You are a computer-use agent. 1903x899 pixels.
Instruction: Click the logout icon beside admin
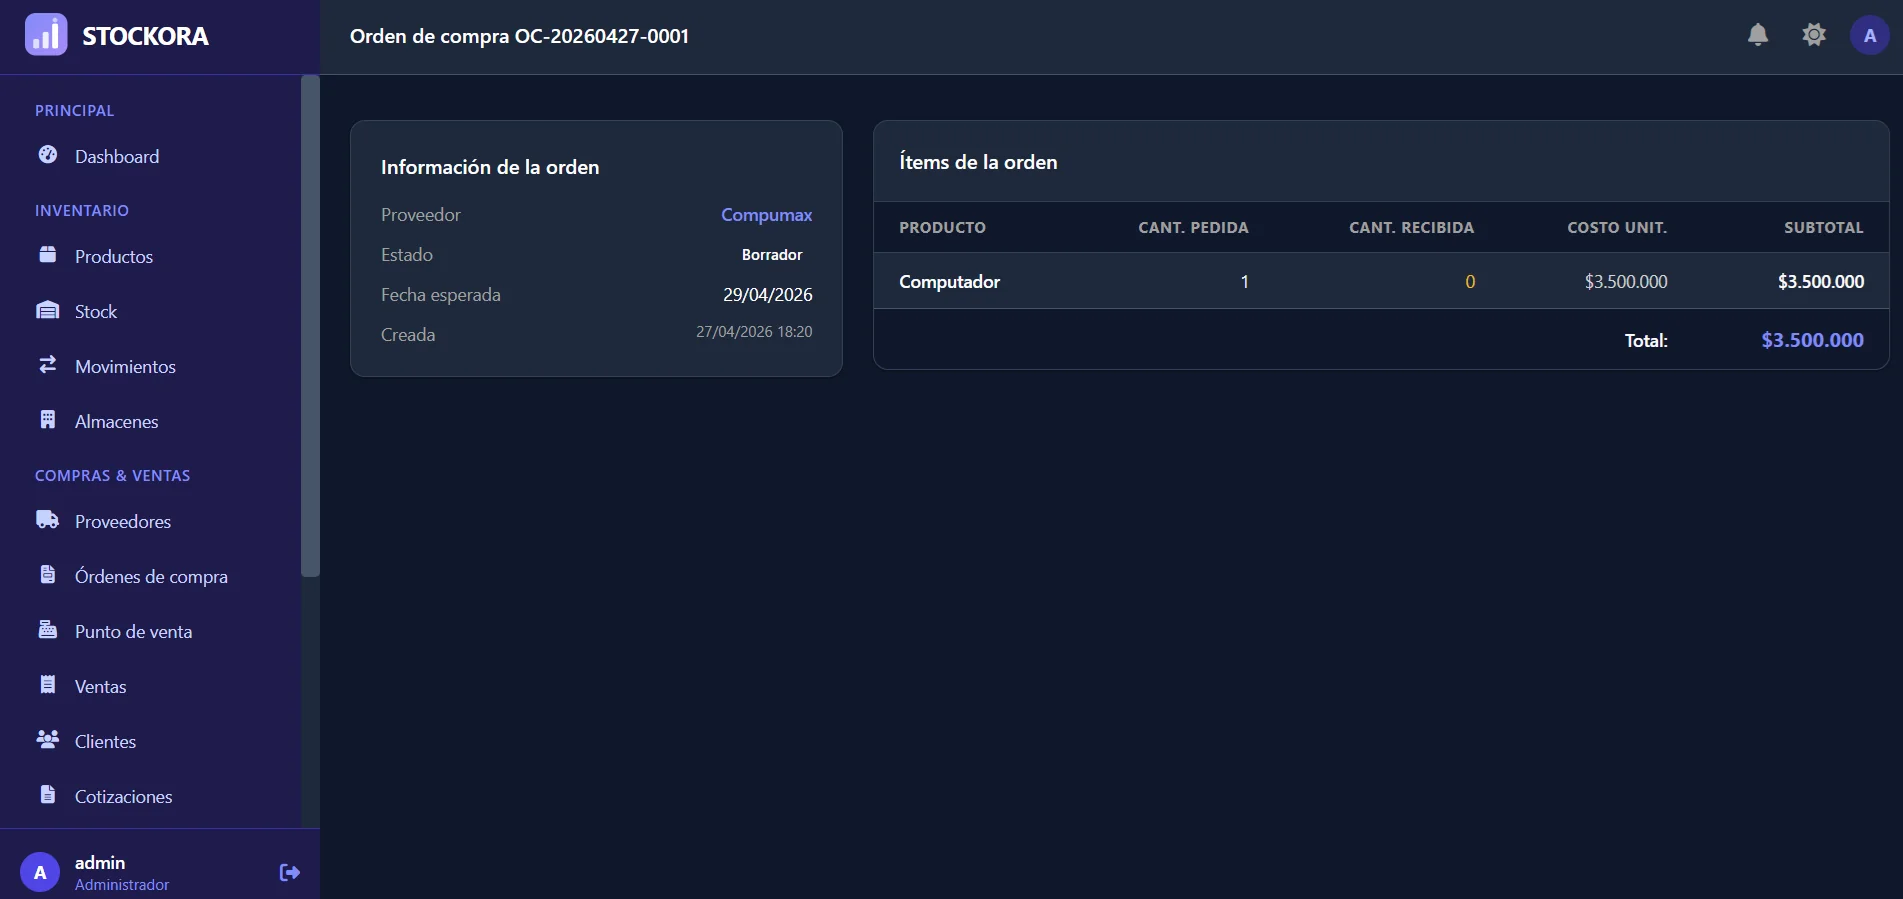(290, 873)
